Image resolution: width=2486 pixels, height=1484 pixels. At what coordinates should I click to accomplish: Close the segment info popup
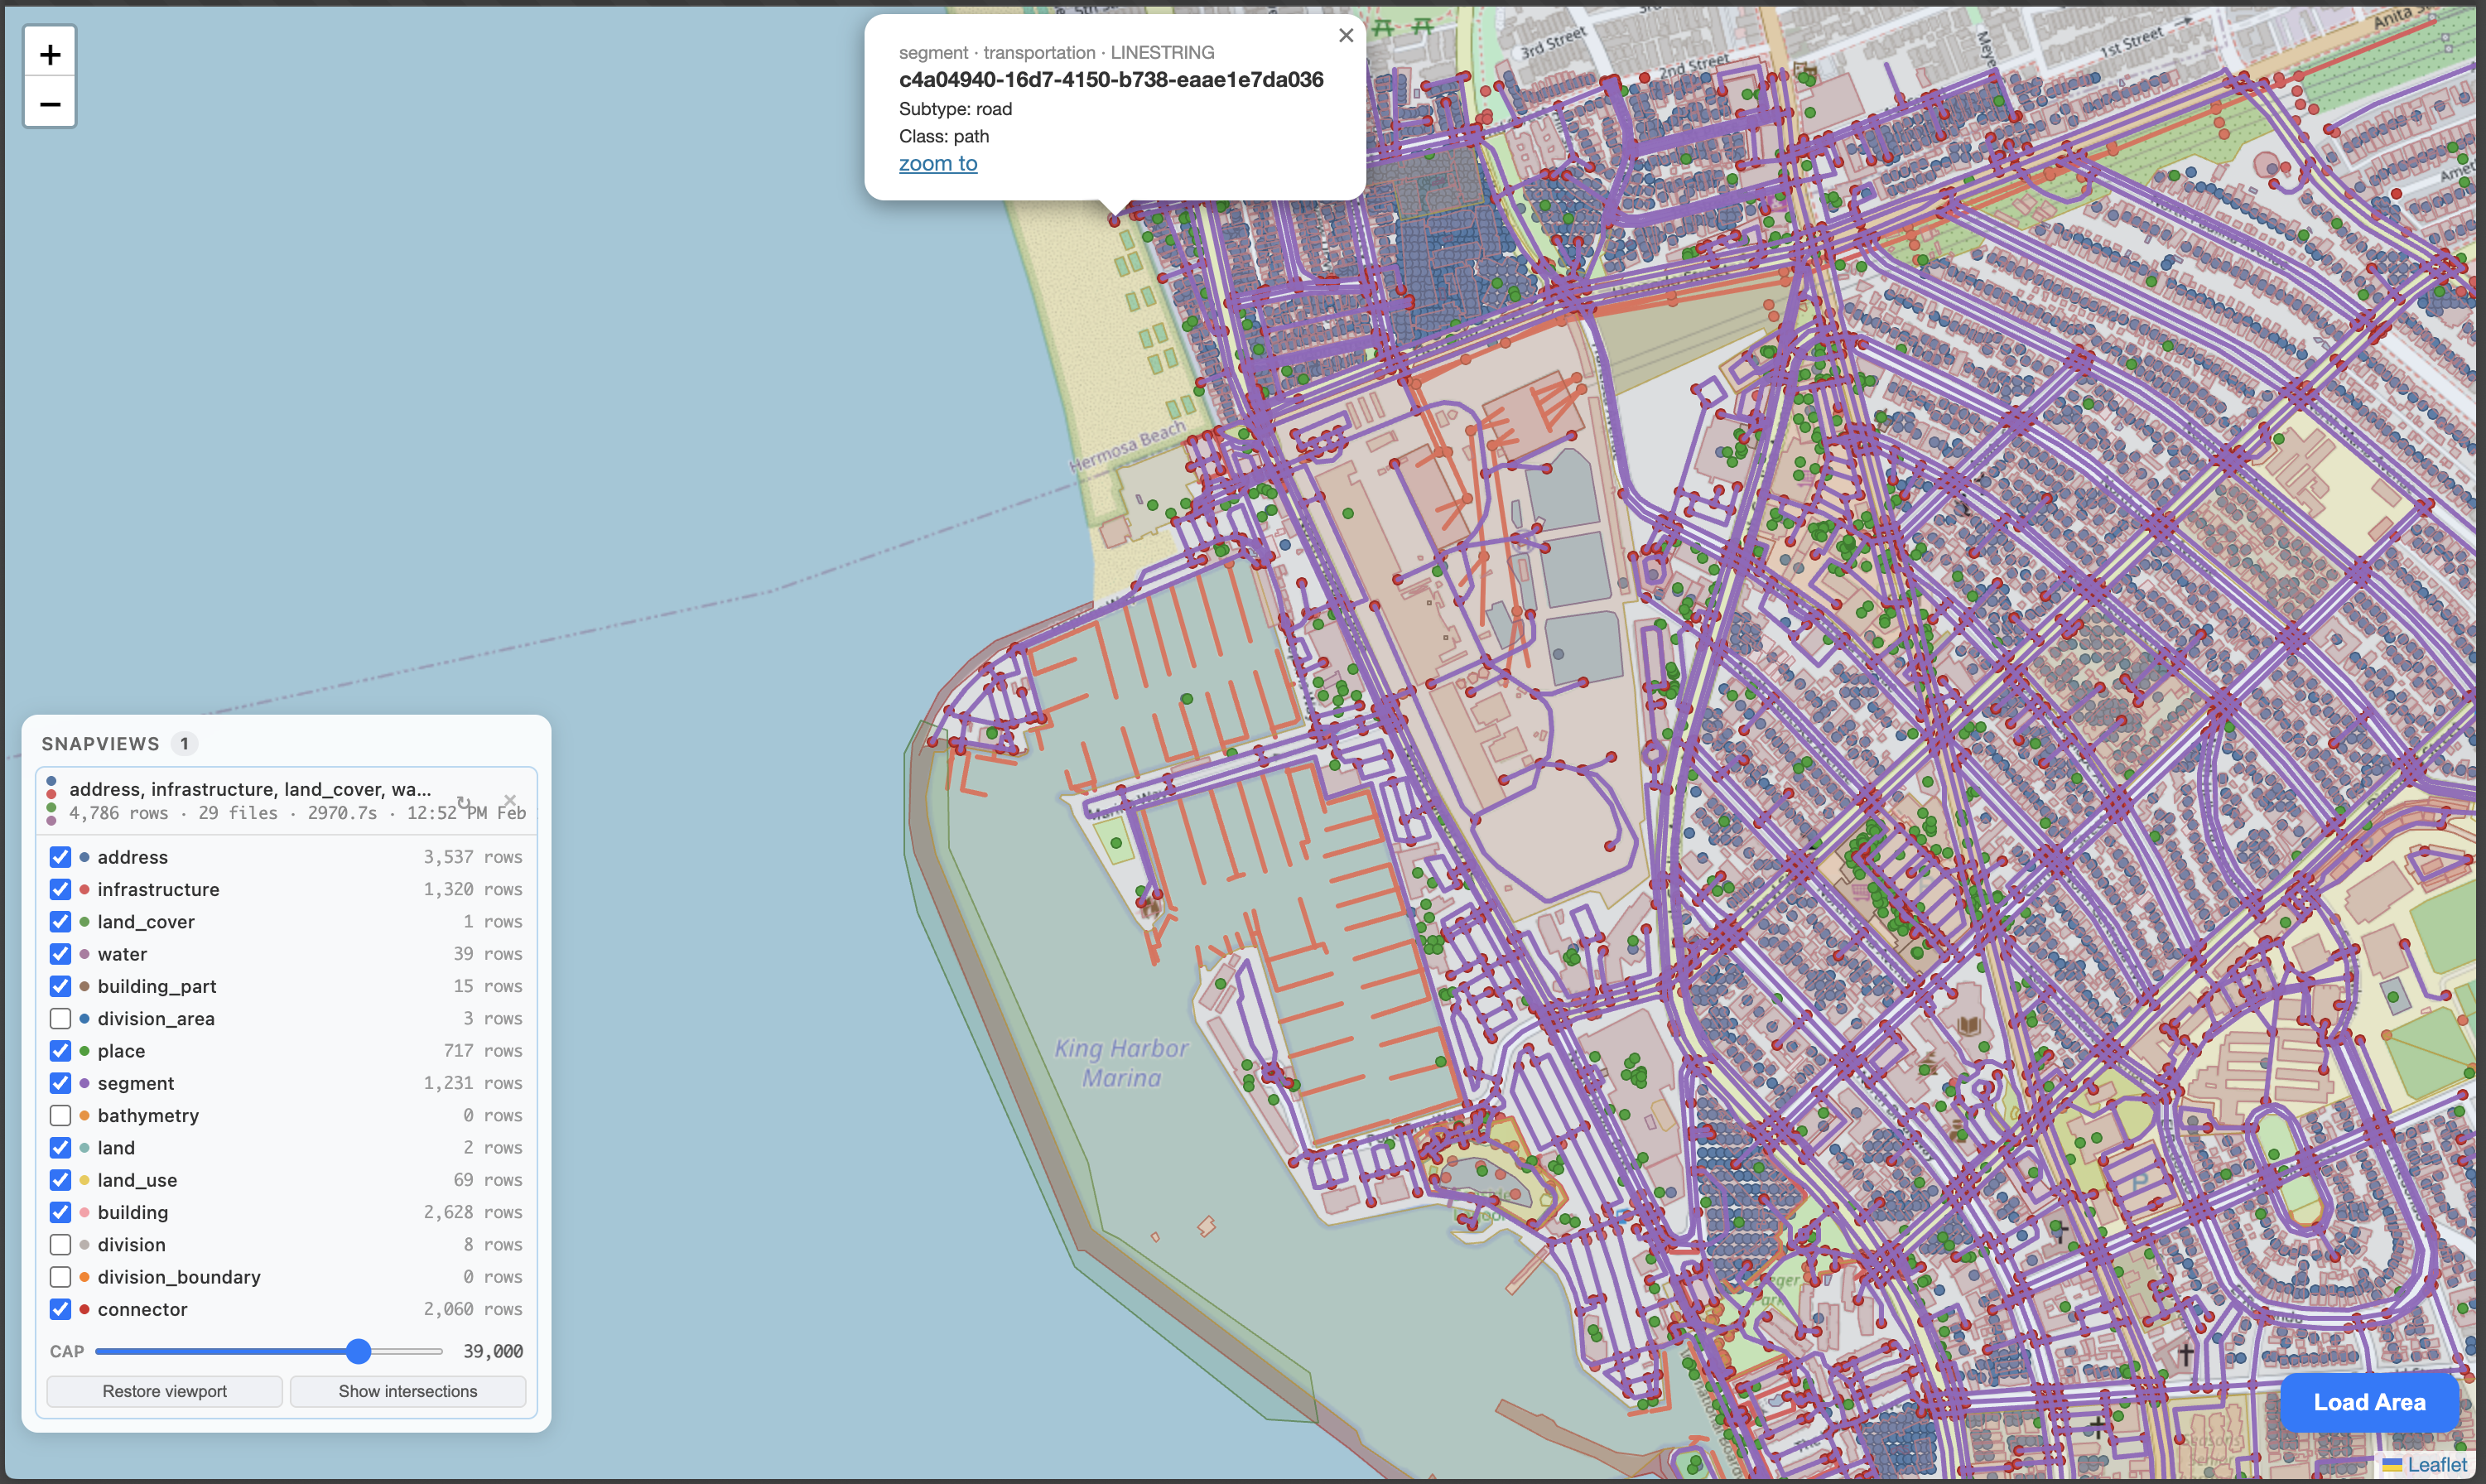[x=1346, y=36]
